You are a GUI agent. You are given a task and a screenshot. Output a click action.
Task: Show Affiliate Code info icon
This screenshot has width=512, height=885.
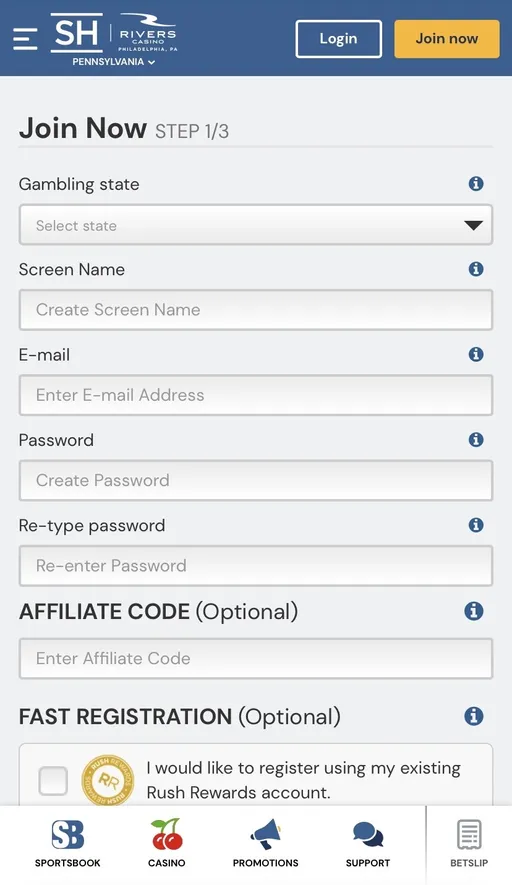point(474,611)
